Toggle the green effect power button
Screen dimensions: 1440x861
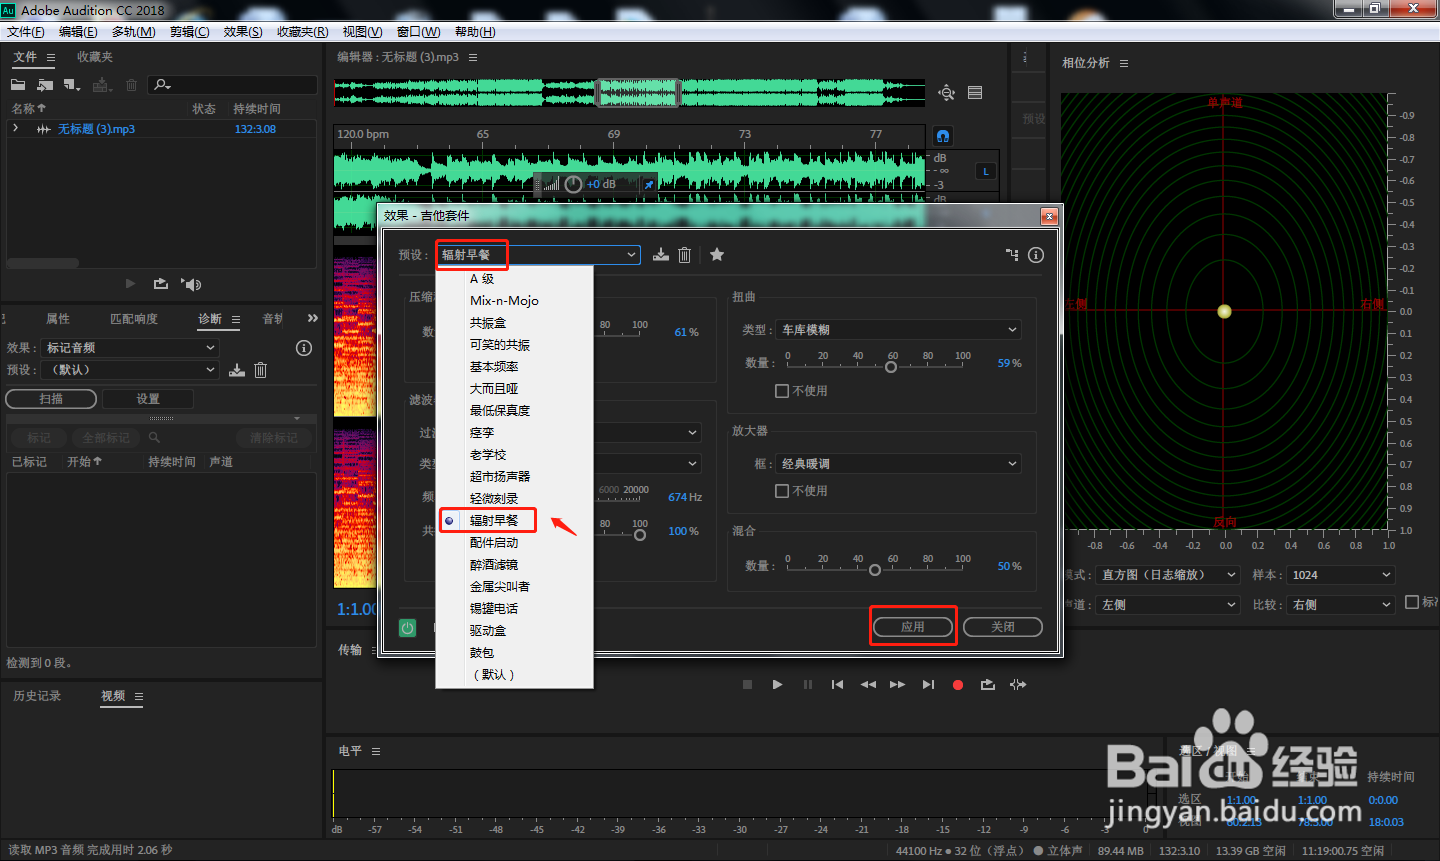(x=408, y=628)
